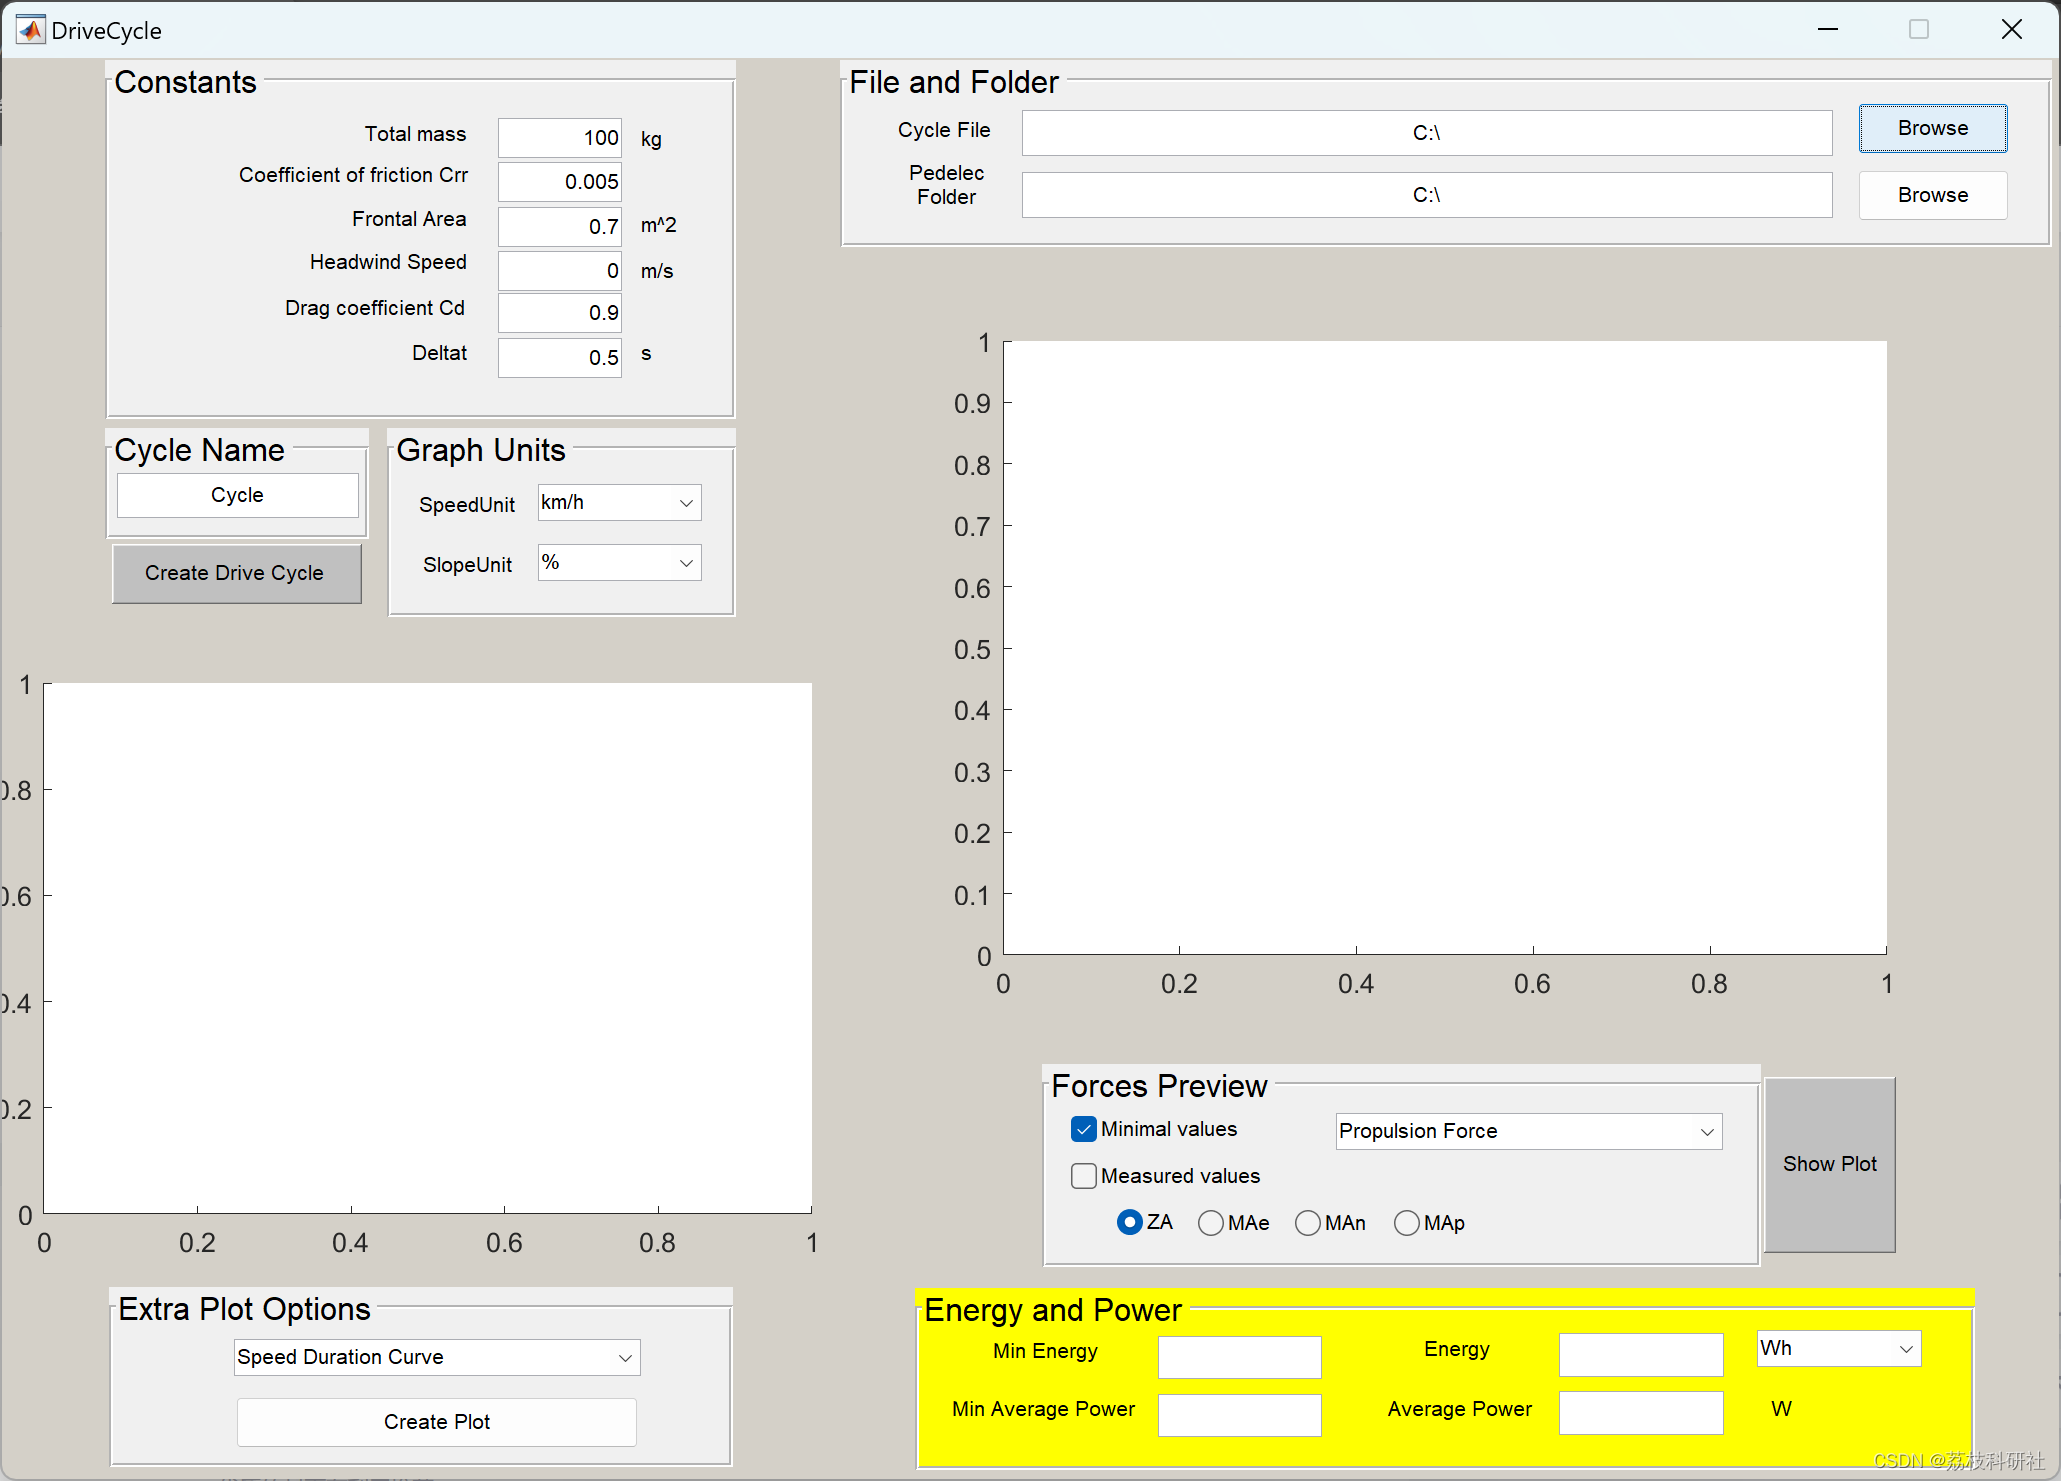Viewport: 2061px width, 1481px height.
Task: Enable the Measured values checkbox
Action: (1084, 1176)
